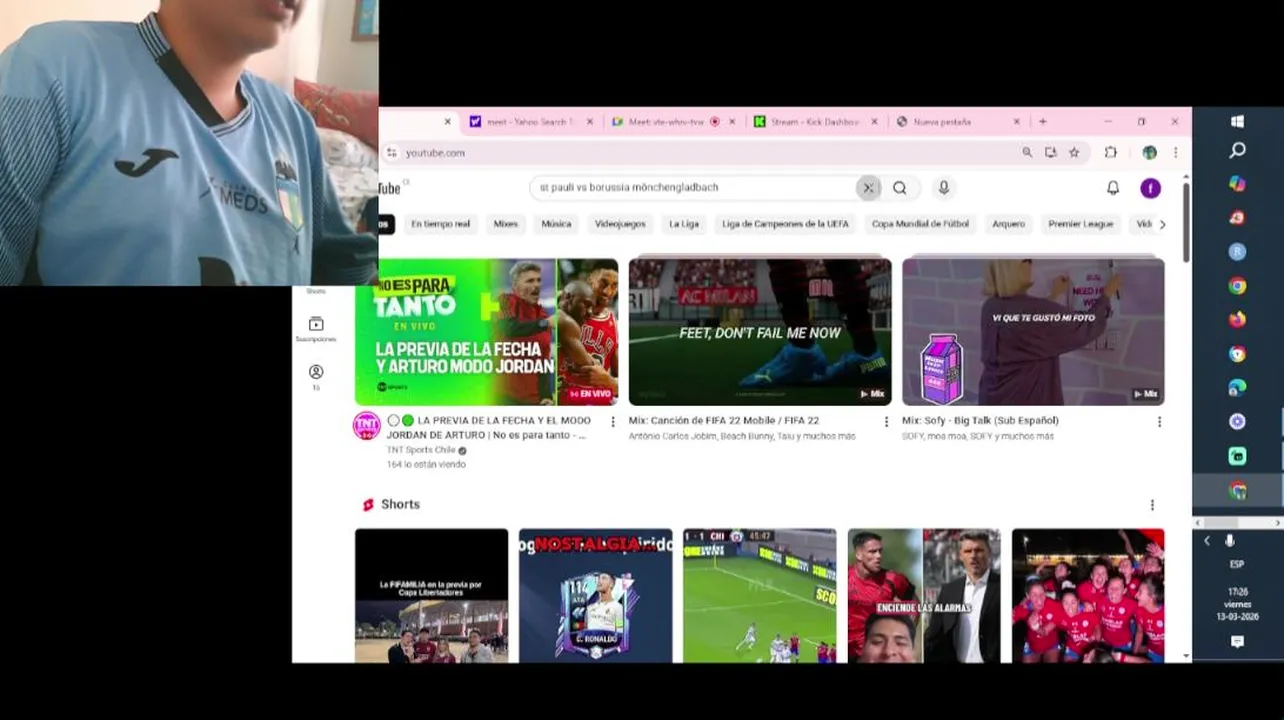Close the Yahoo Search tab
This screenshot has height=720, width=1284.
pyautogui.click(x=589, y=122)
